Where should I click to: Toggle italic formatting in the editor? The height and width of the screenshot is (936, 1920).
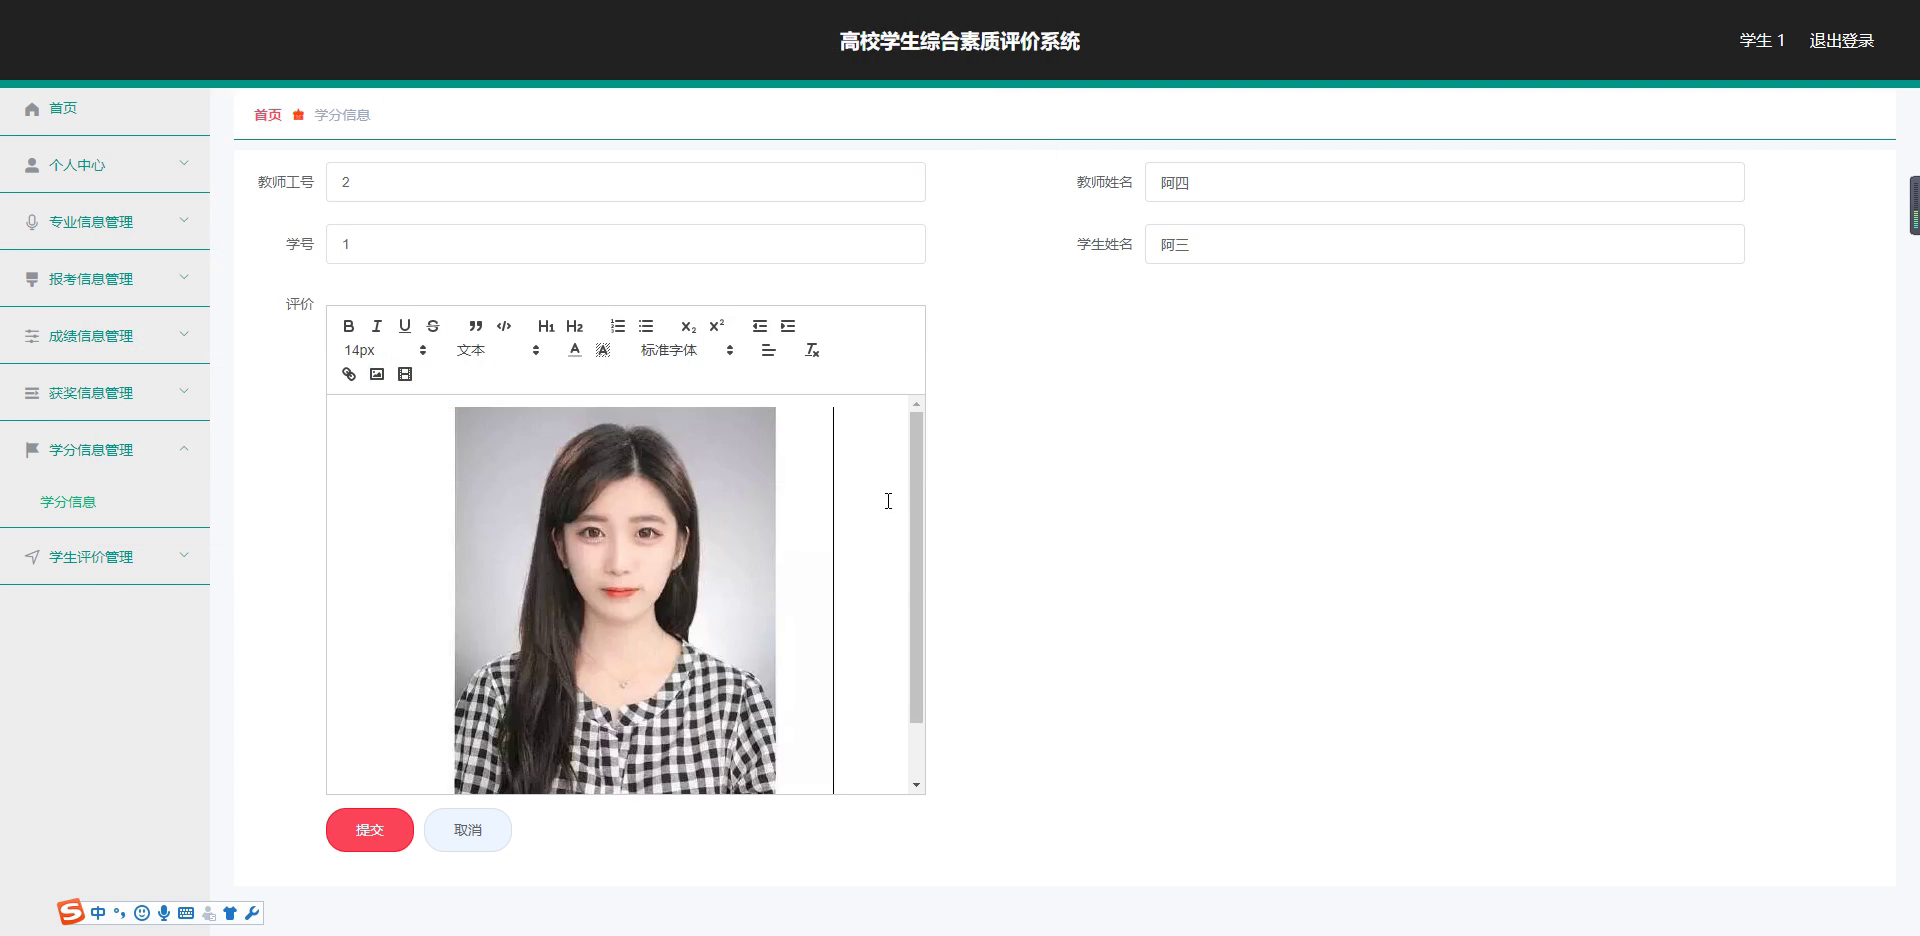(x=376, y=326)
